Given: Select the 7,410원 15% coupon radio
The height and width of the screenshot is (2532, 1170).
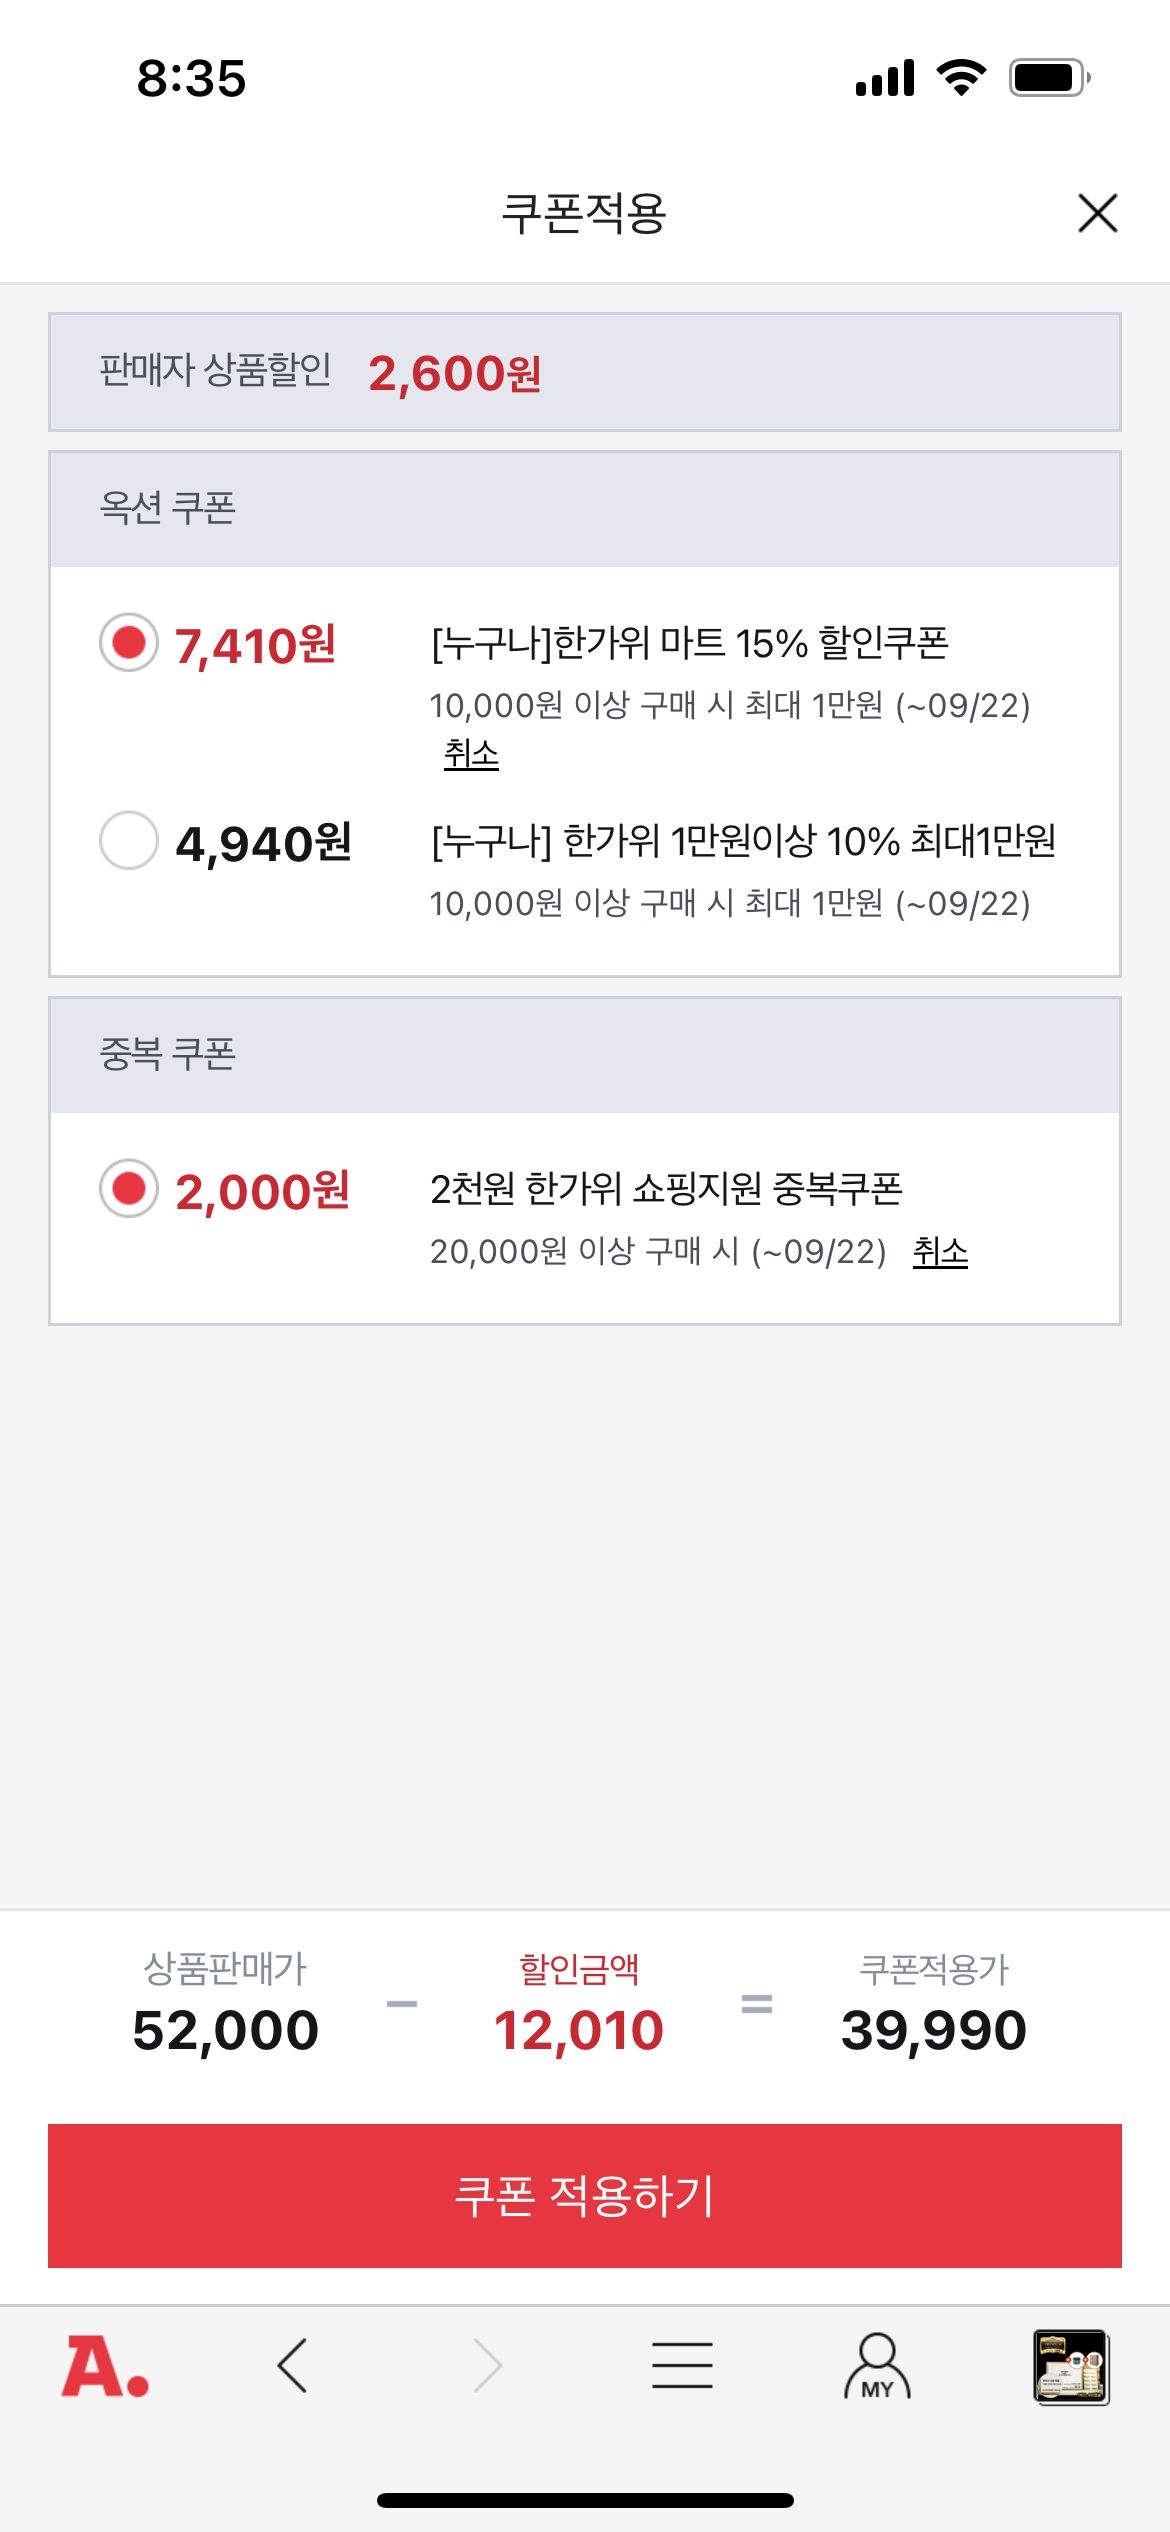Looking at the screenshot, I should 129,642.
